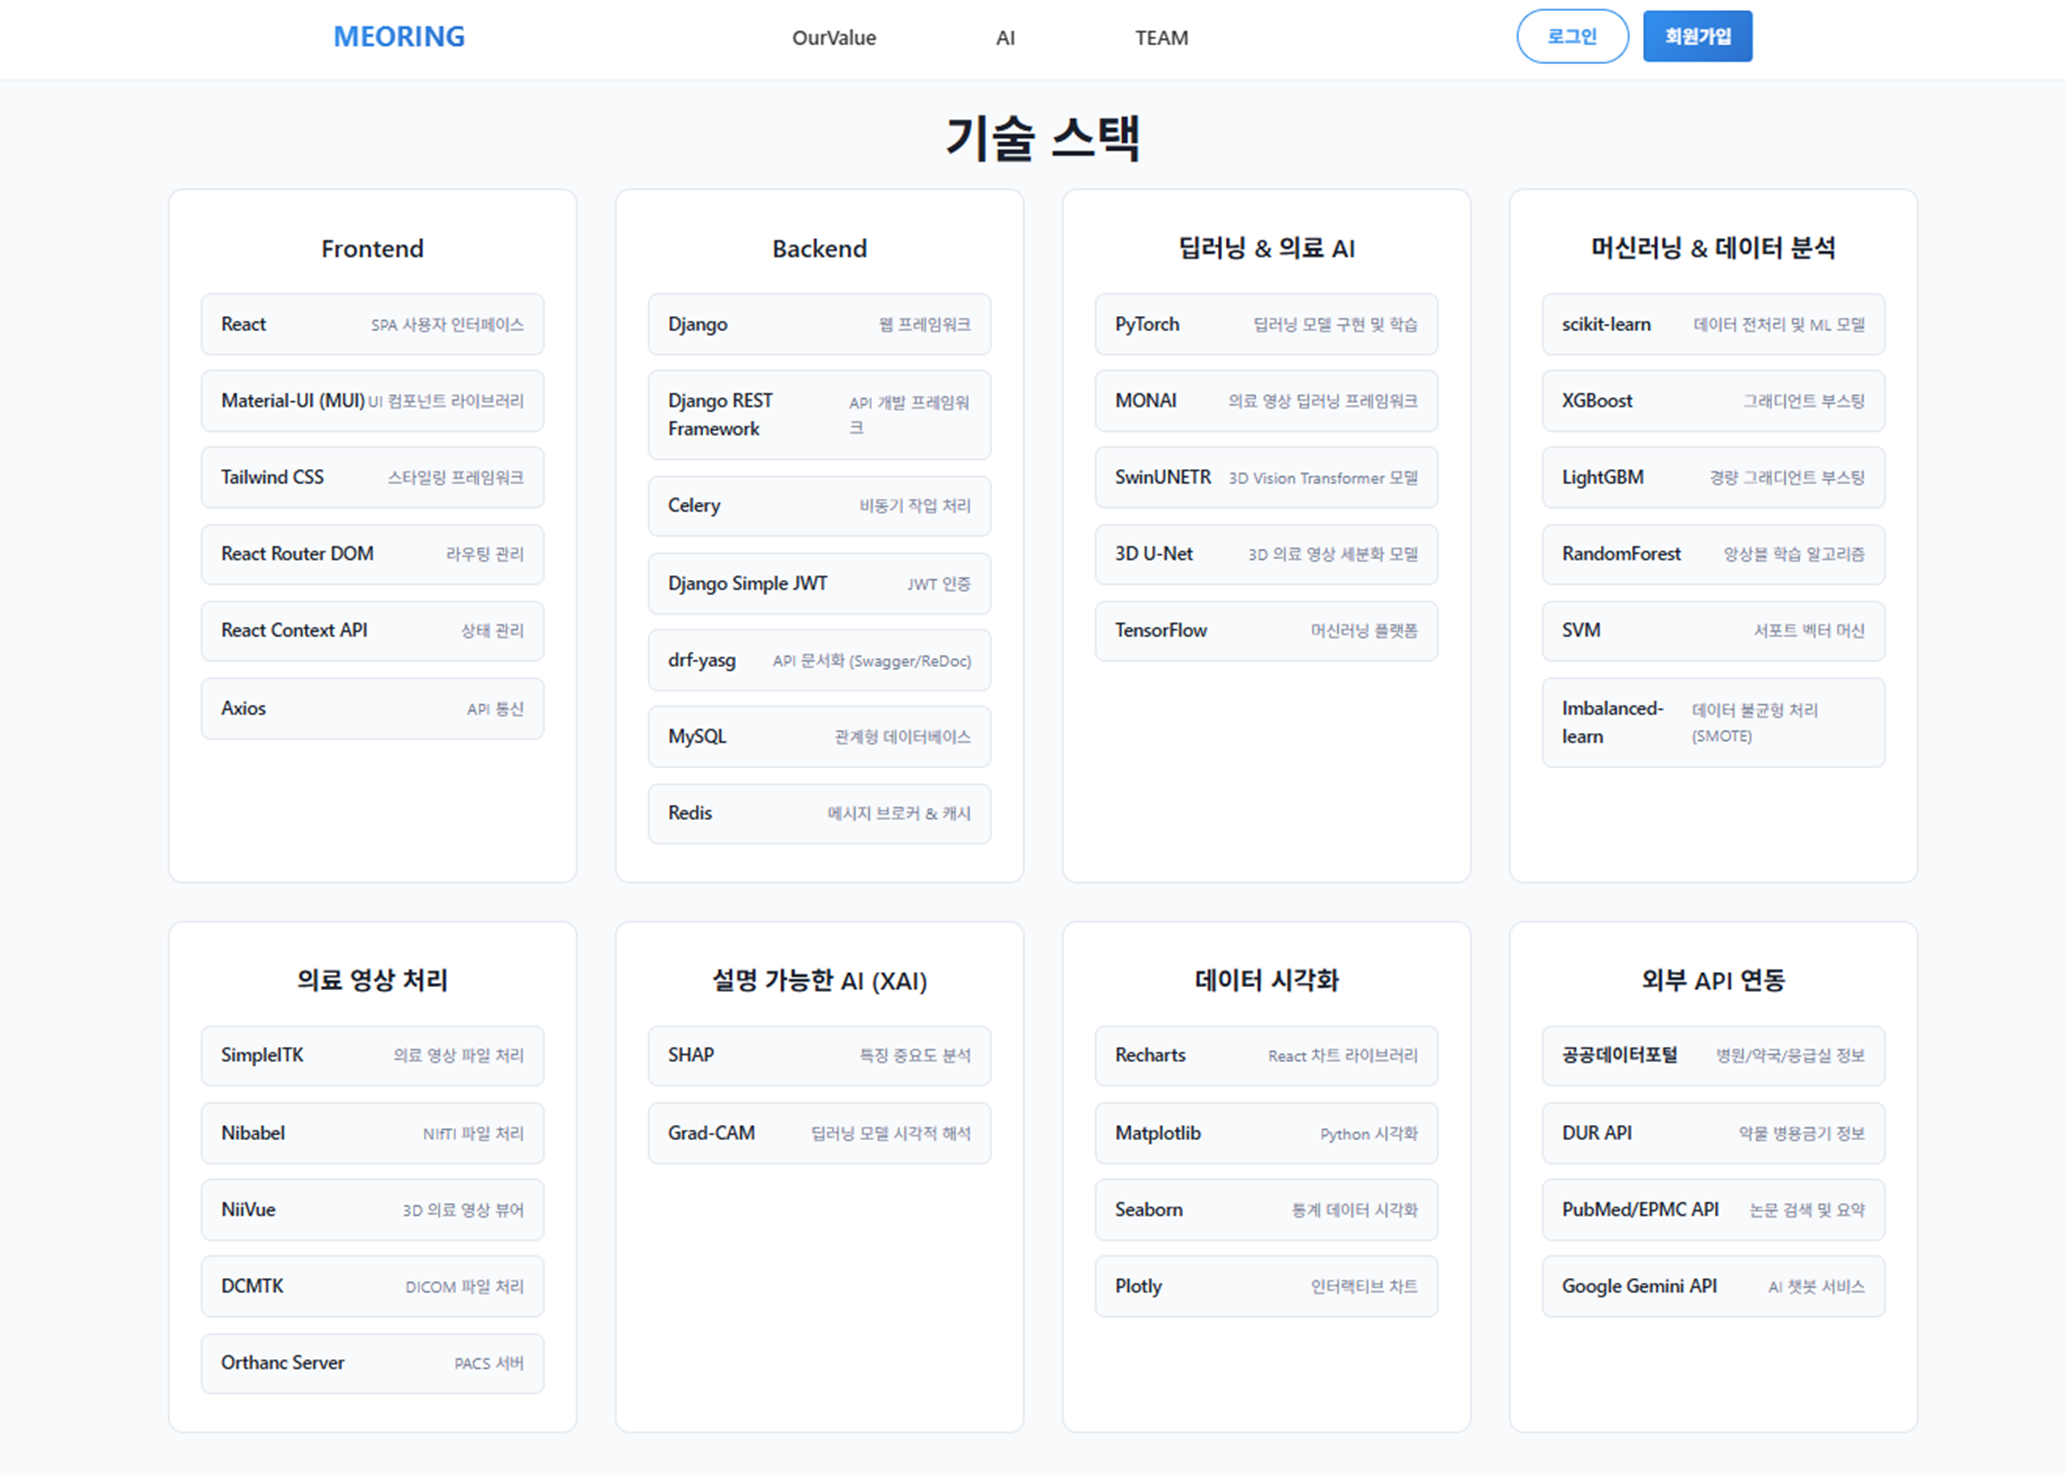Click the 로그인 button
Screen dimensions: 2065x1473
[1571, 37]
